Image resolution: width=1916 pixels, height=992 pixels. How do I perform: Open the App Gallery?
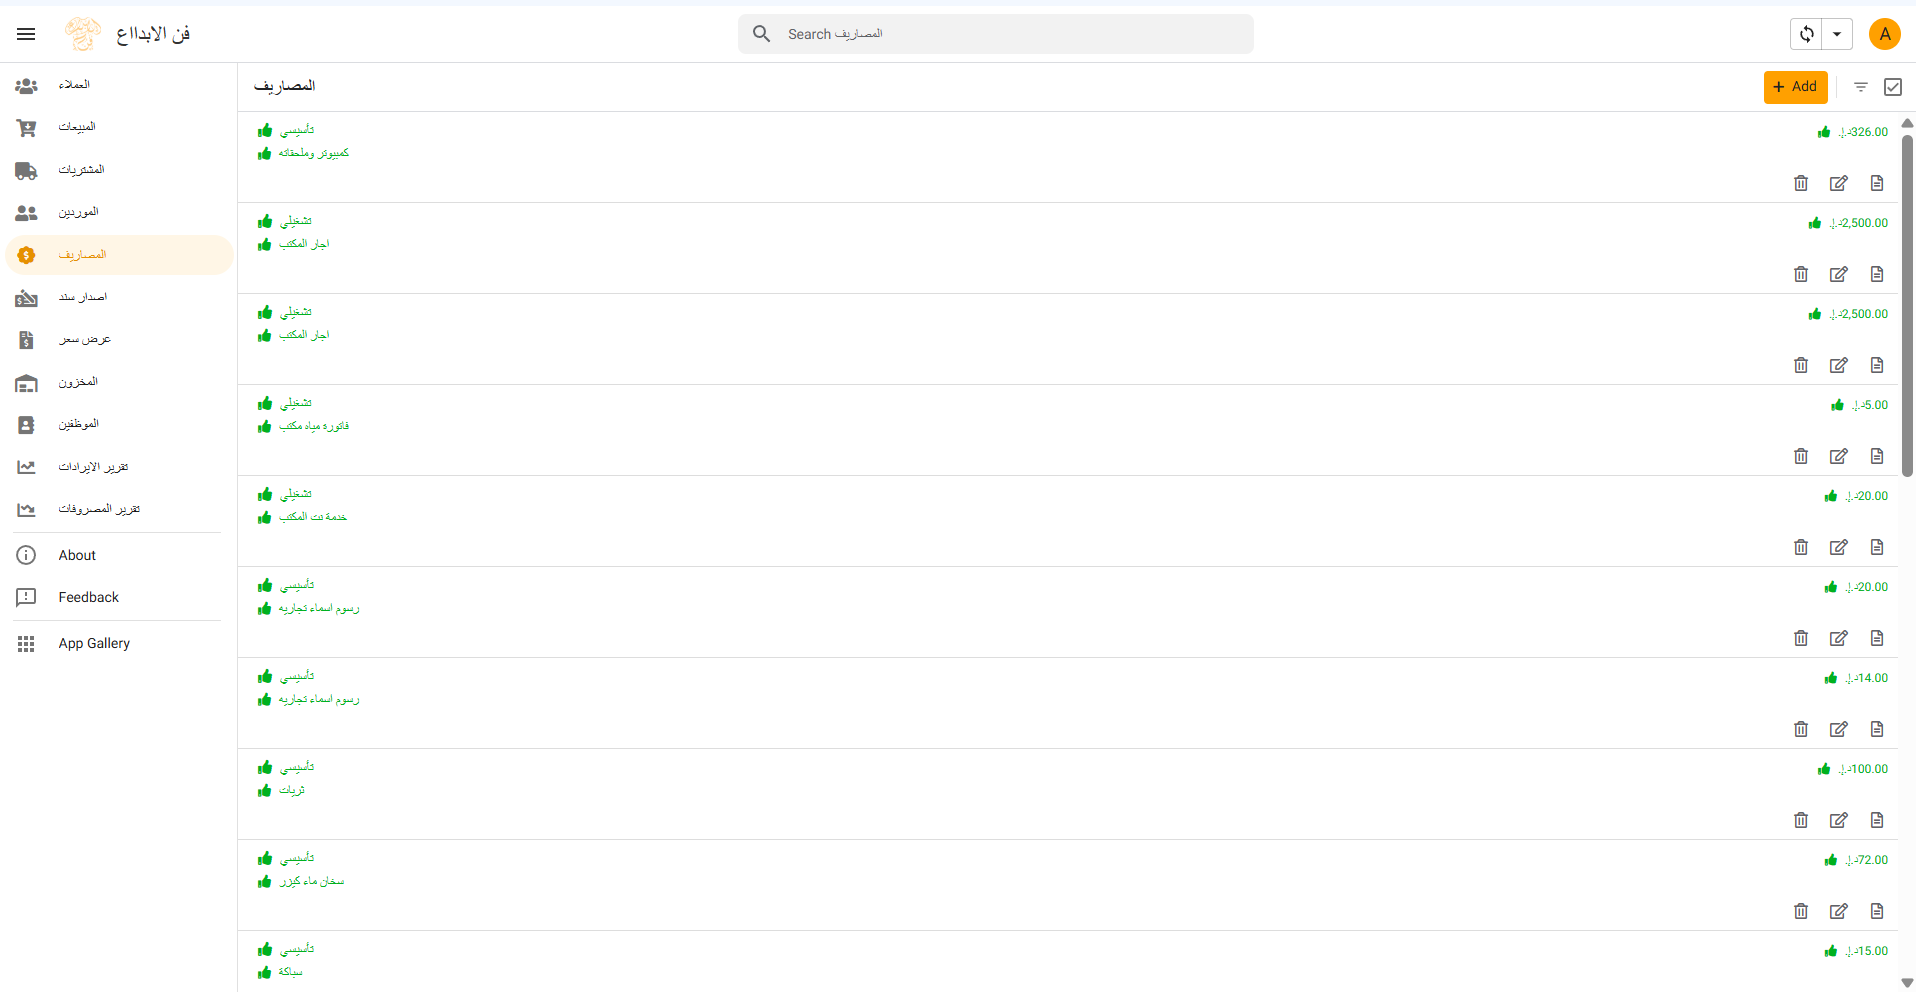(x=94, y=643)
